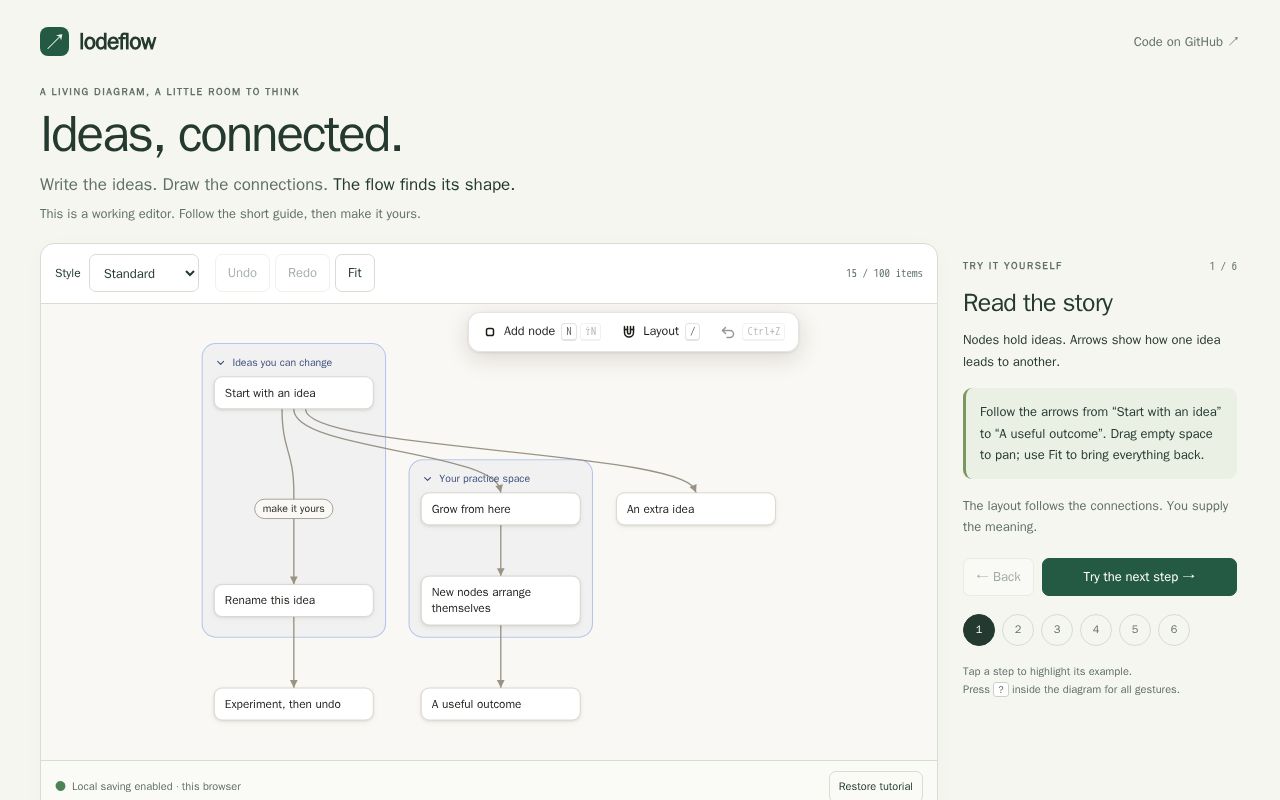Click the lodeflow logo icon
The width and height of the screenshot is (1280, 800).
pos(54,42)
